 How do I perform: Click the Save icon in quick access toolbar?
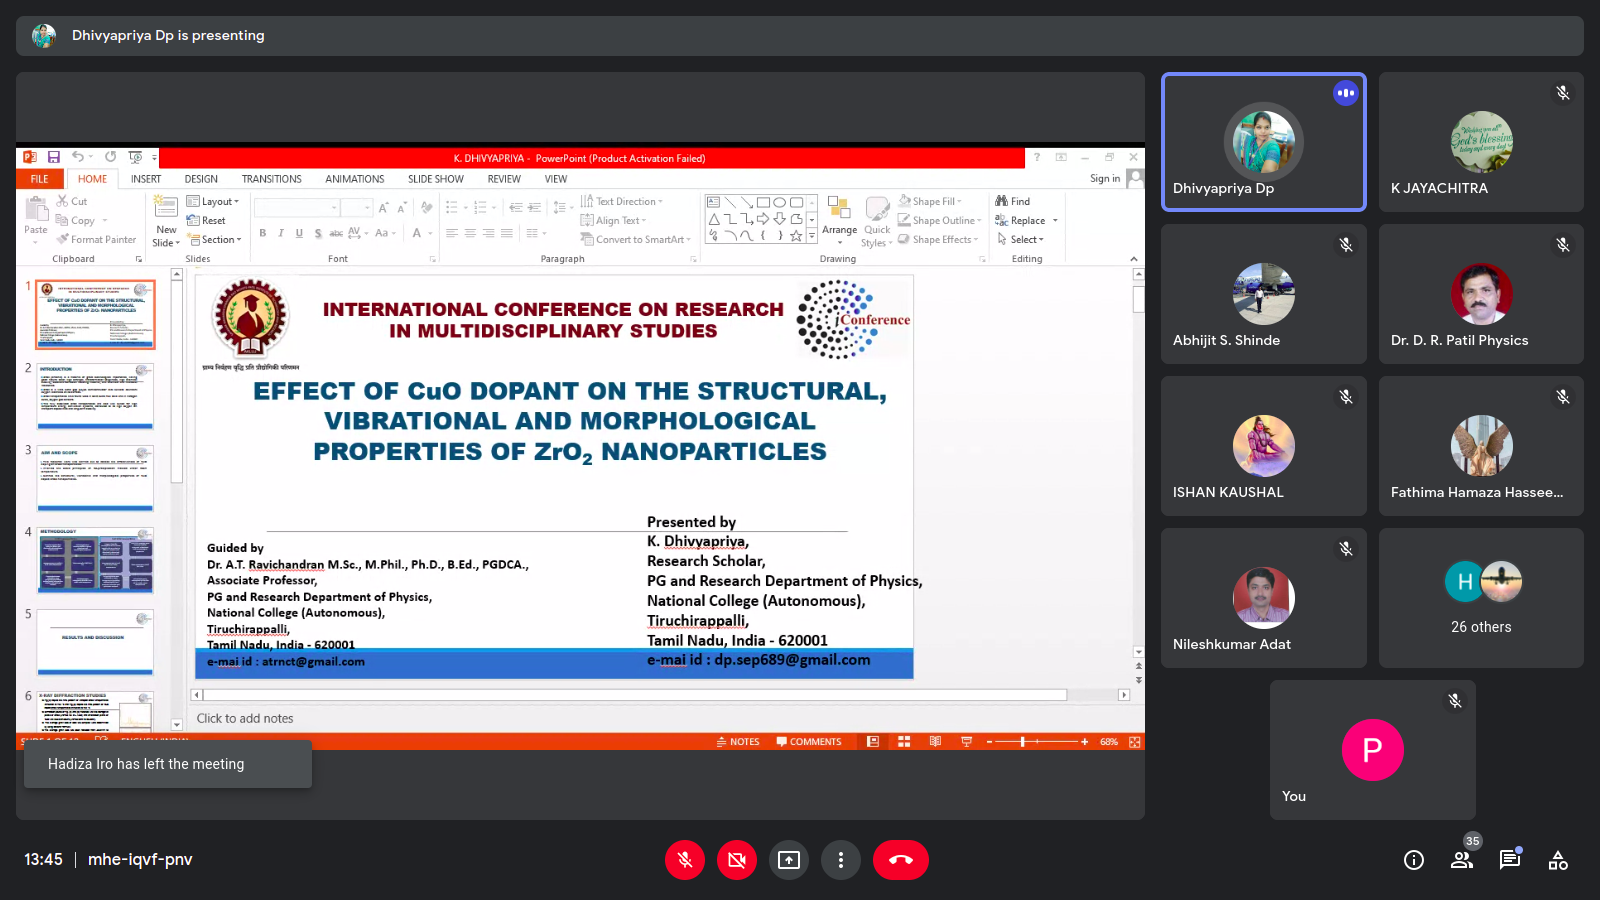pyautogui.click(x=54, y=157)
